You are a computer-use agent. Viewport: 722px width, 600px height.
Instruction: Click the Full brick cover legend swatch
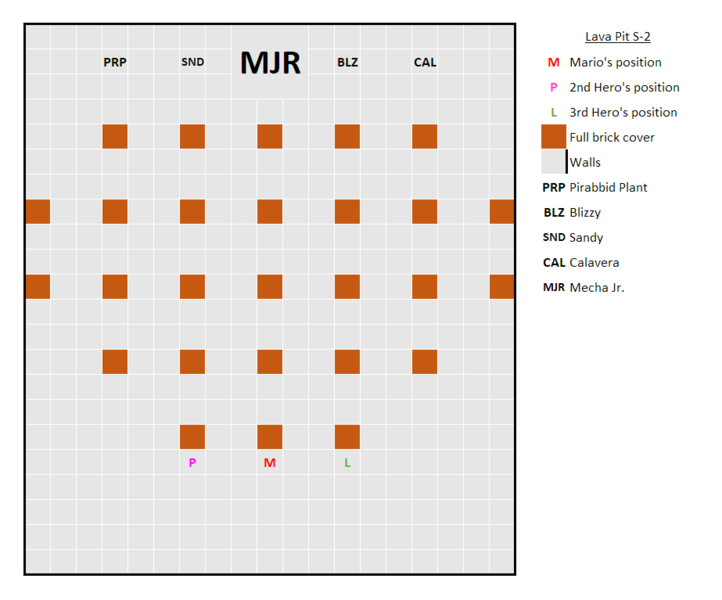[x=553, y=136]
